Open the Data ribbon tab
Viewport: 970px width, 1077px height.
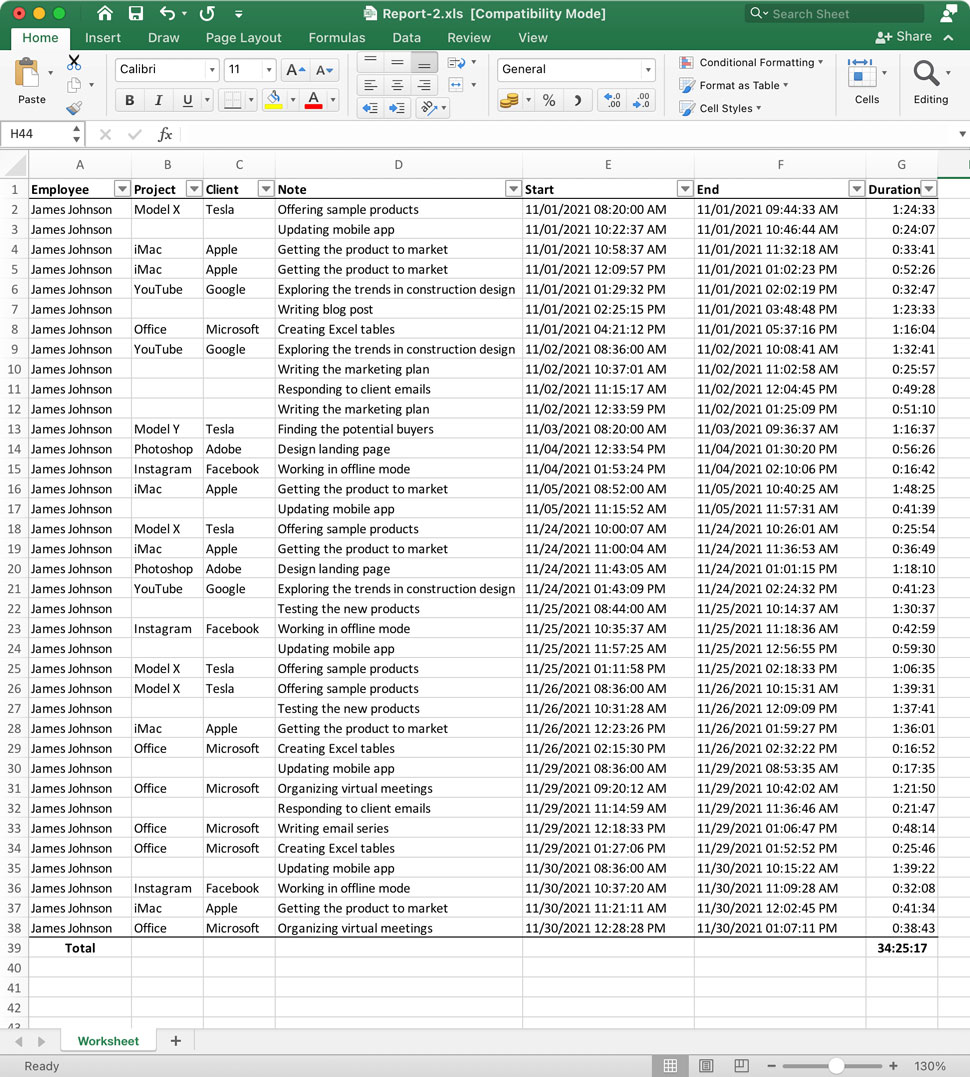(406, 37)
